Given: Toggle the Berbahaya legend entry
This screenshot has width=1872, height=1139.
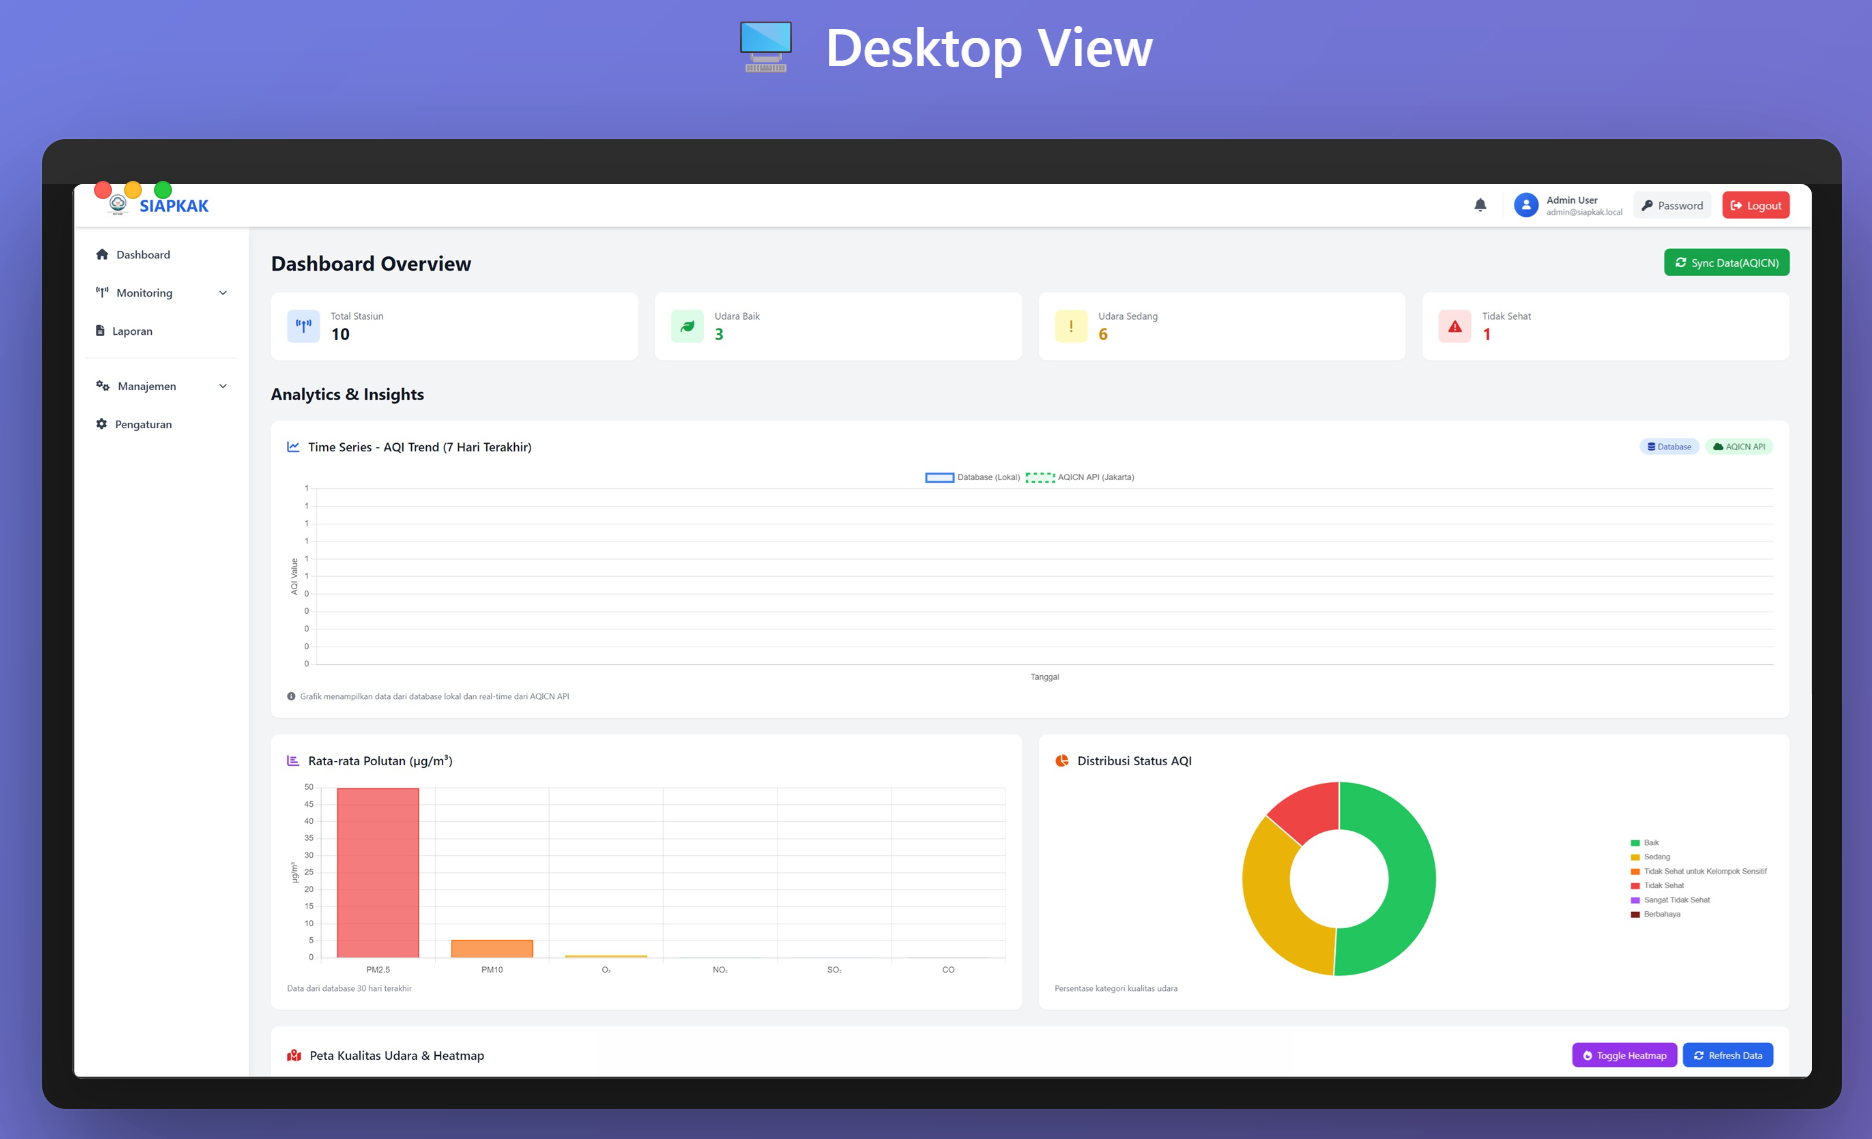Looking at the screenshot, I should point(1655,914).
